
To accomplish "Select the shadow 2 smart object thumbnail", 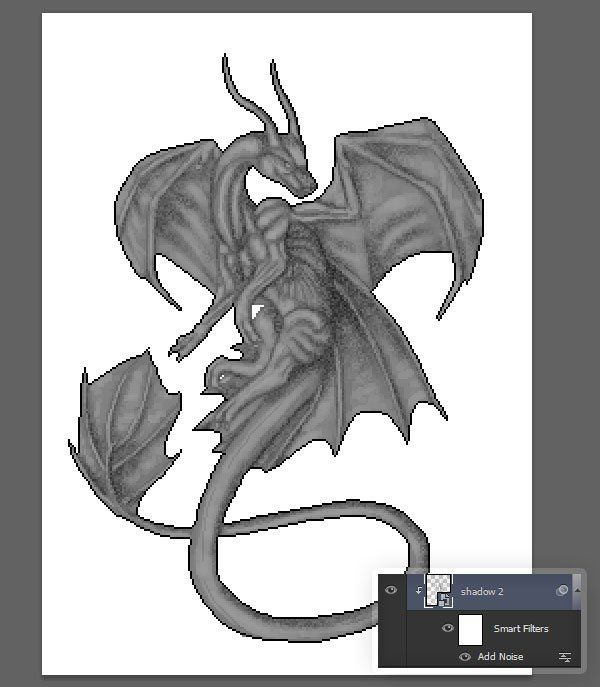I will coord(439,591).
